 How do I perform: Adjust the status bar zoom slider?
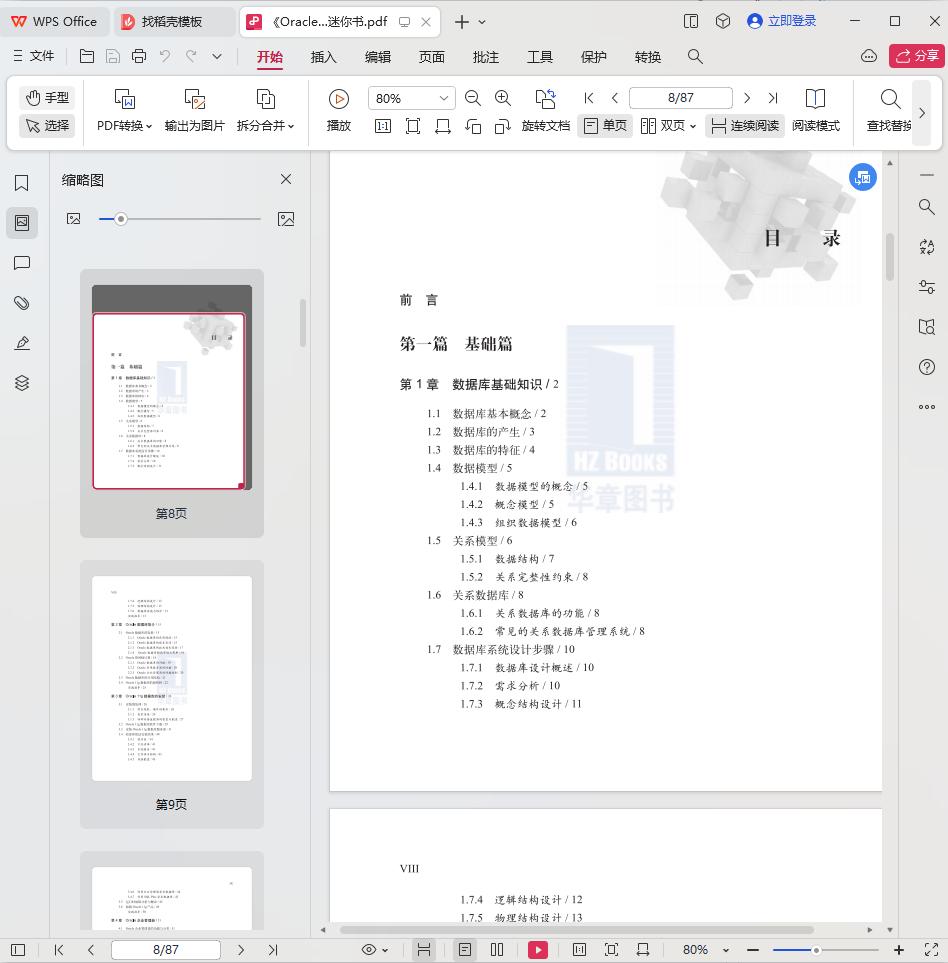coord(816,950)
